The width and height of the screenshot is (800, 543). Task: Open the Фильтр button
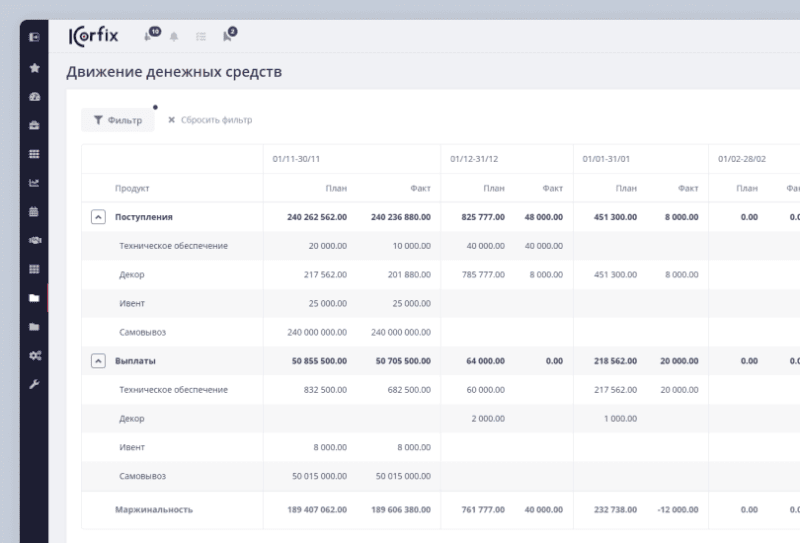click(x=118, y=120)
